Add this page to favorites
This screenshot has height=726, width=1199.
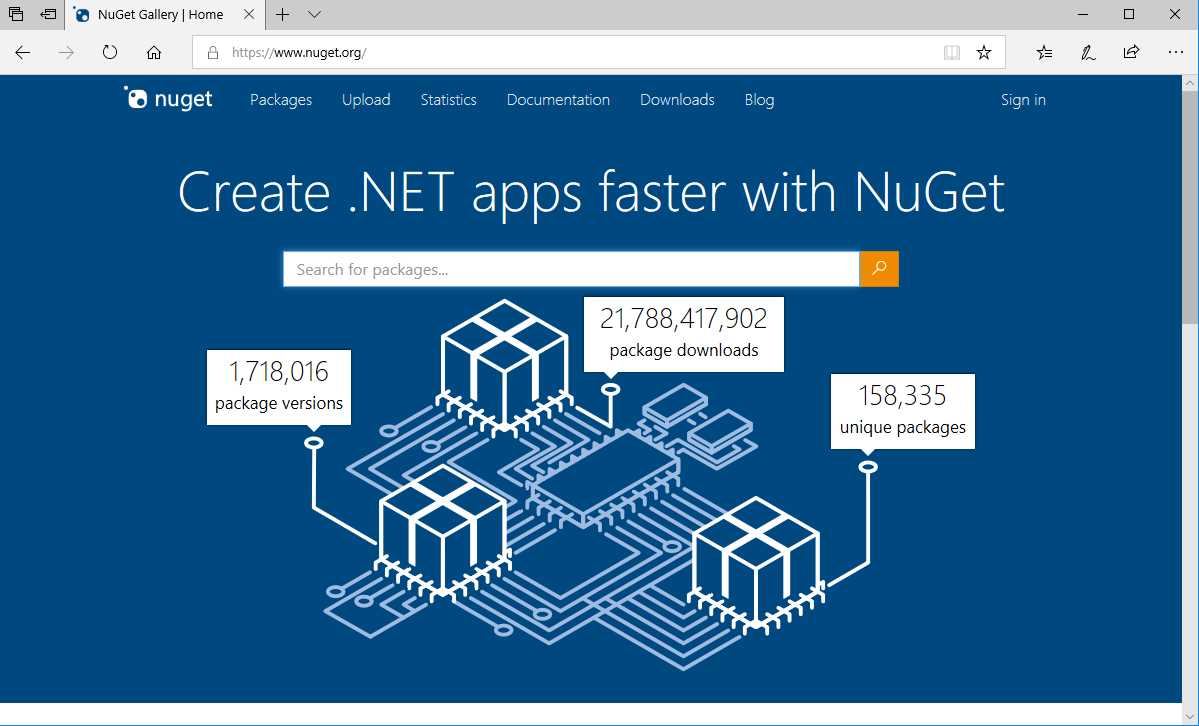(x=984, y=52)
